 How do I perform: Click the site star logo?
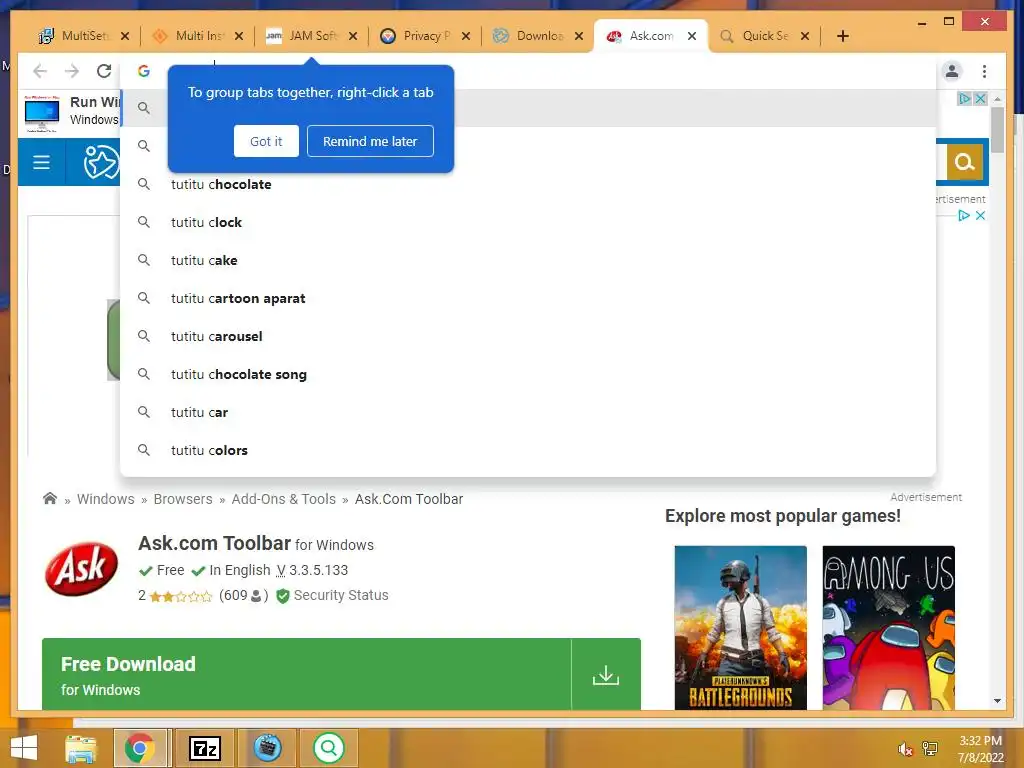coord(101,162)
